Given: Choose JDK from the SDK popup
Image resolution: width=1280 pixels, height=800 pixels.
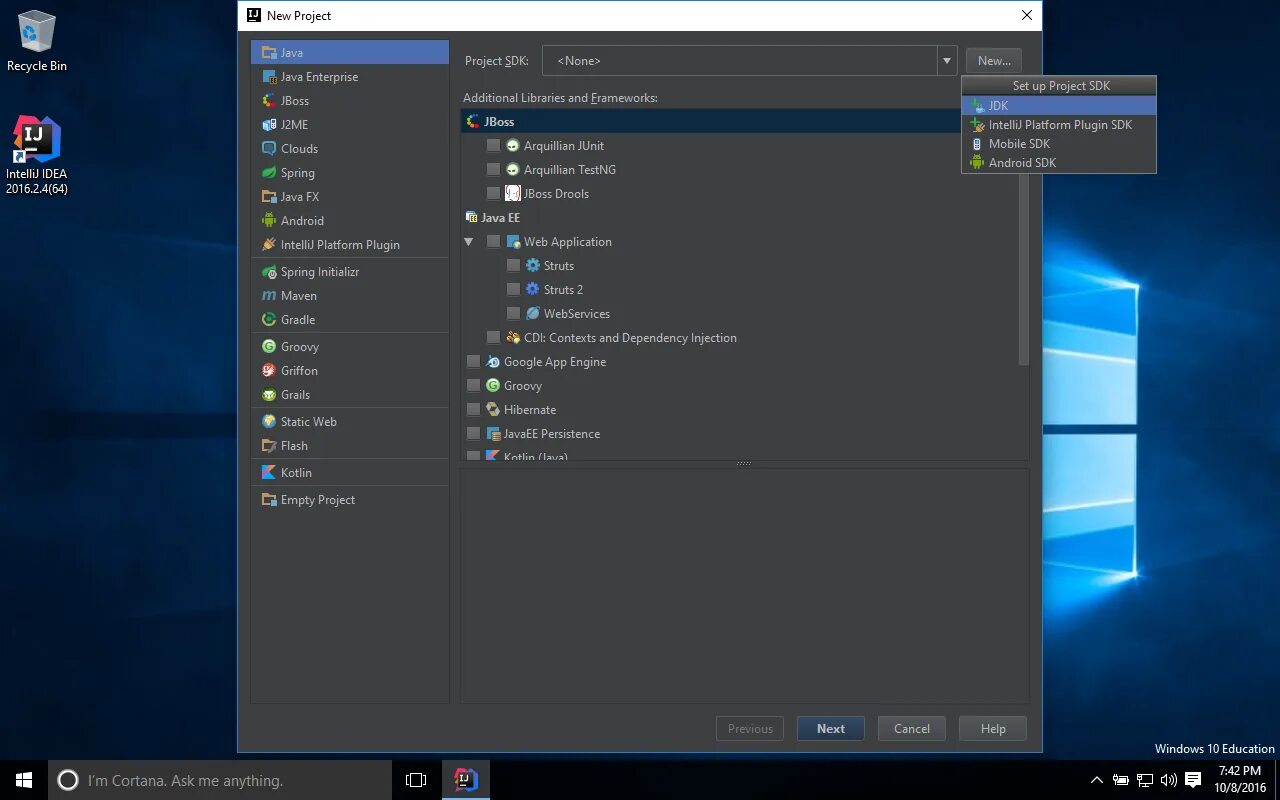Looking at the screenshot, I should point(1059,106).
